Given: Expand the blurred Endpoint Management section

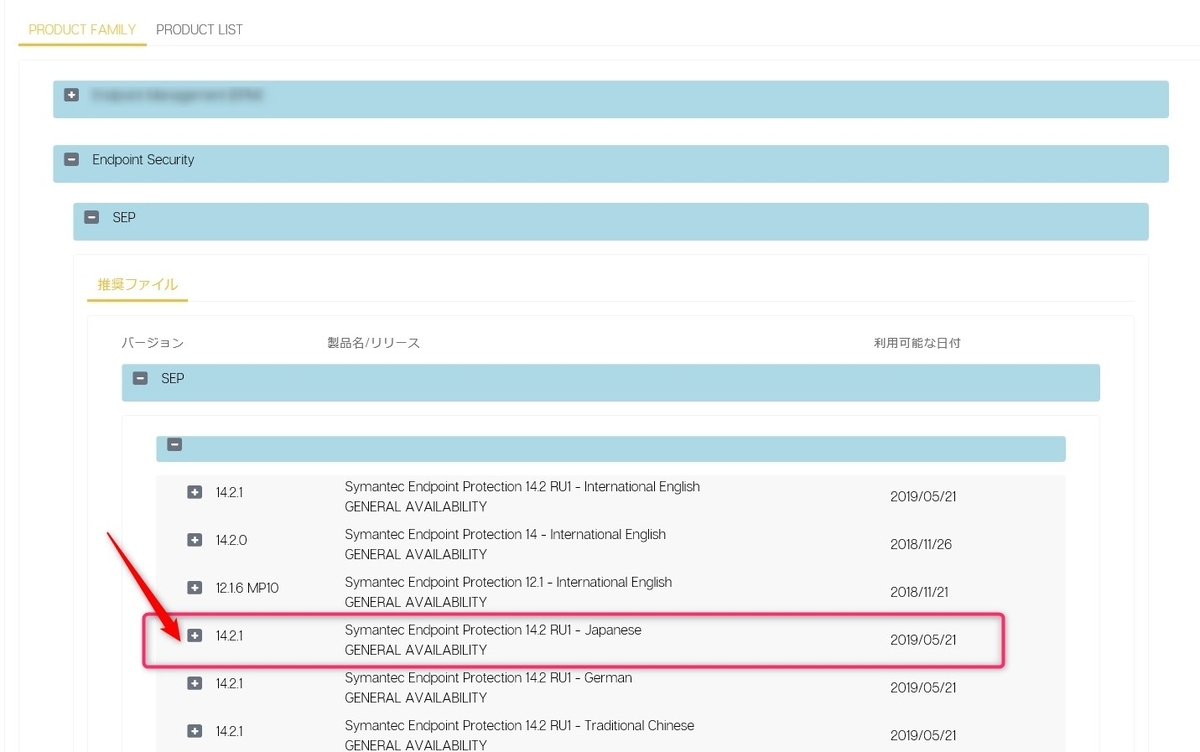Looking at the screenshot, I should [x=71, y=95].
